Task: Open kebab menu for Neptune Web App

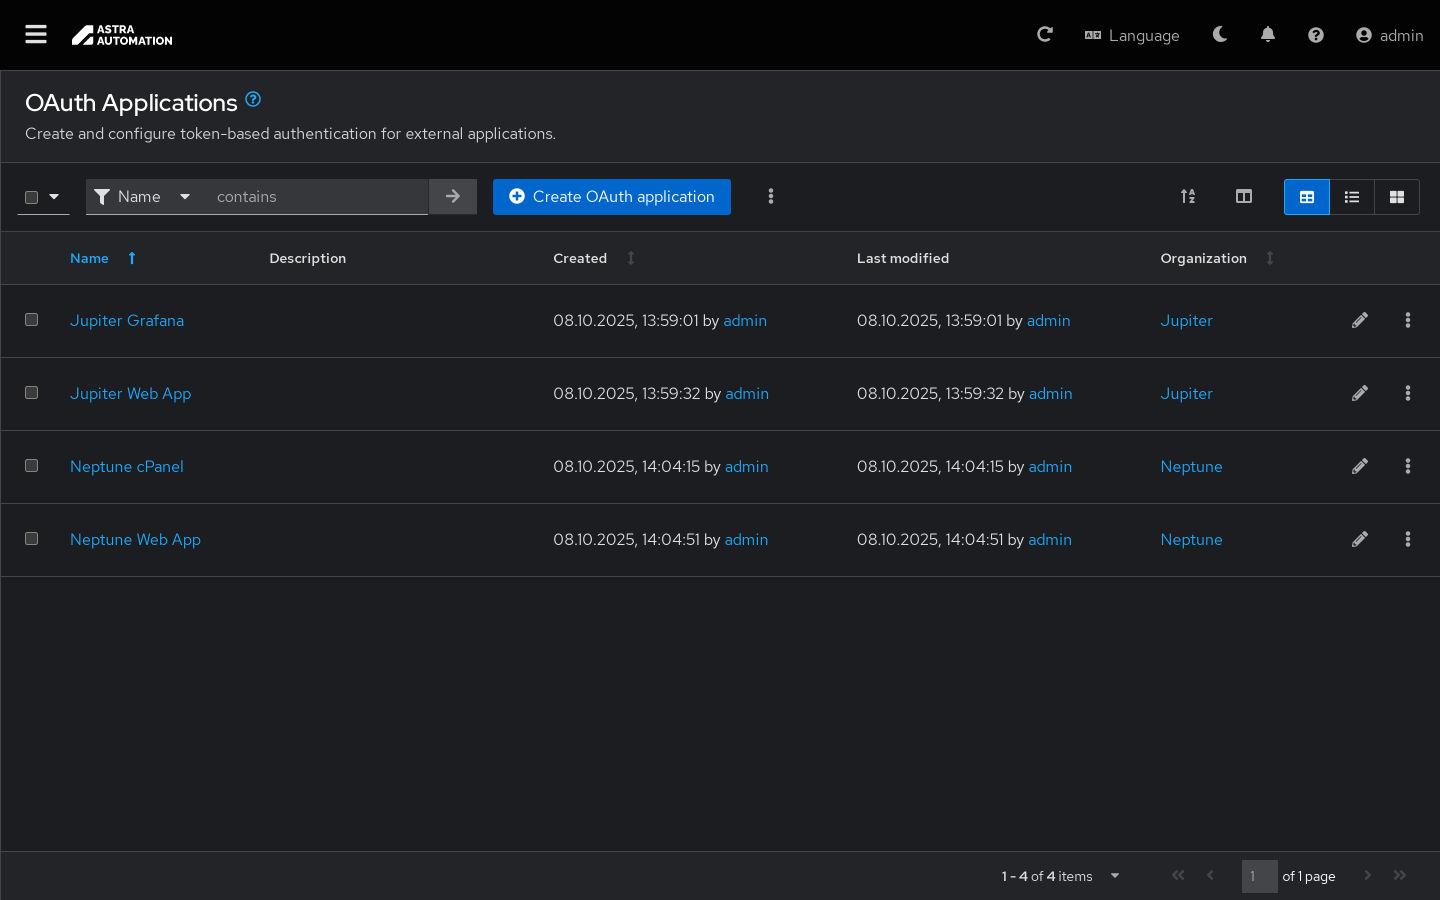Action: (1407, 540)
